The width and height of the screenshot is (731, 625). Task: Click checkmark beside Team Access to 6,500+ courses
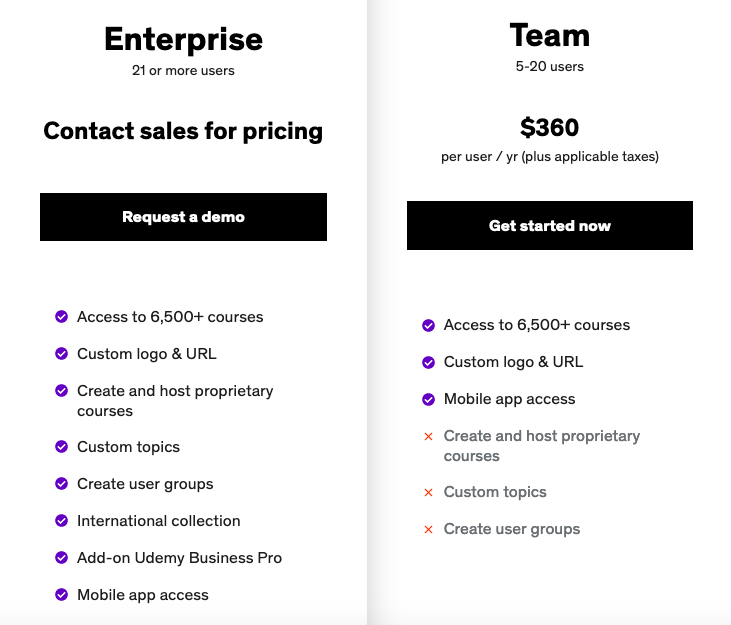(x=428, y=325)
